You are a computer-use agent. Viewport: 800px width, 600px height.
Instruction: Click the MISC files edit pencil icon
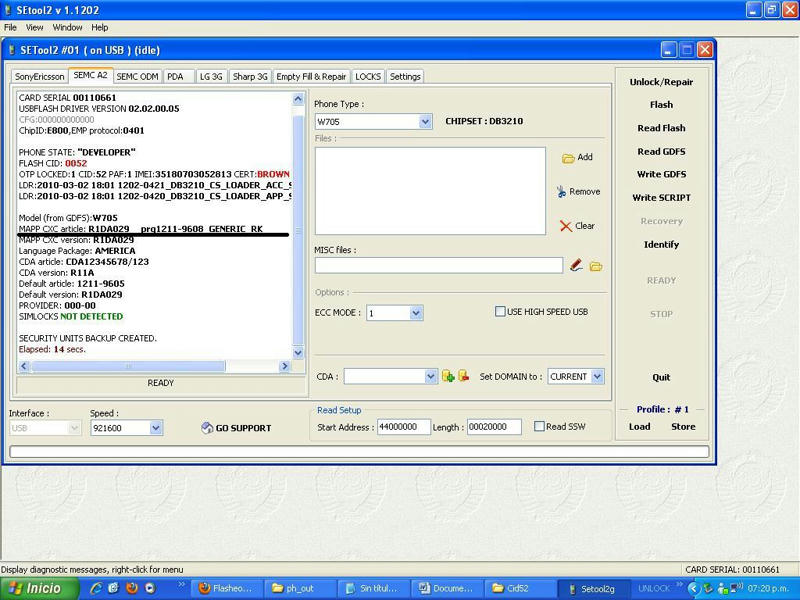(x=576, y=266)
